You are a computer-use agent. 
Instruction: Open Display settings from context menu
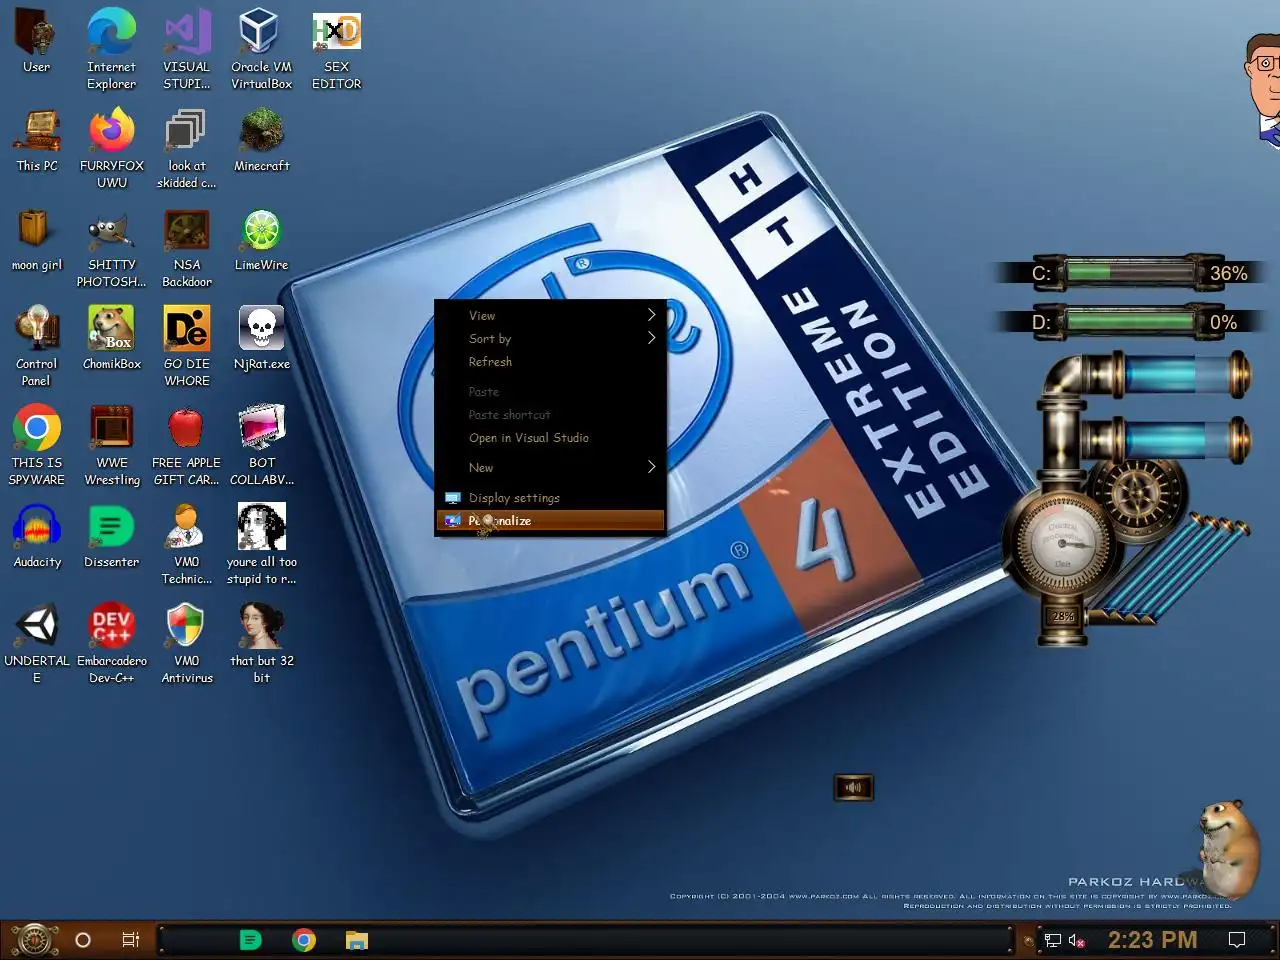(550, 497)
